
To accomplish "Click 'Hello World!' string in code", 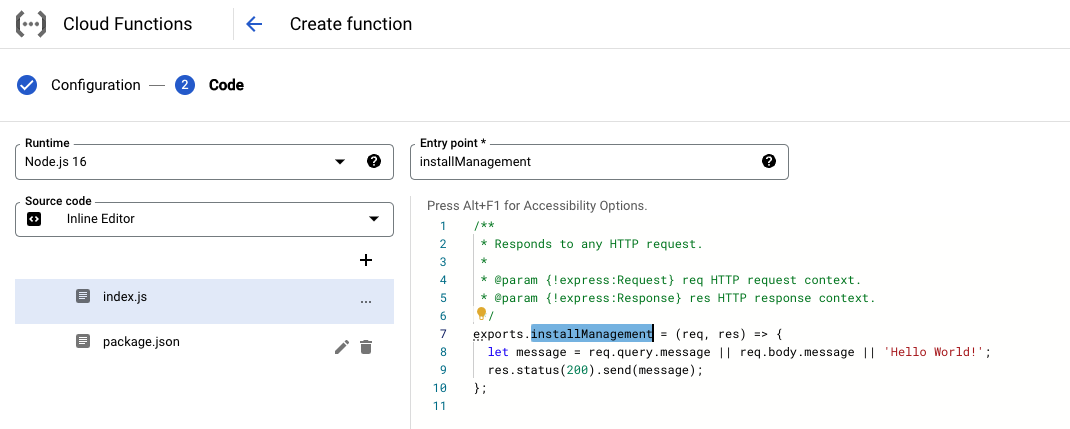I will click(x=933, y=352).
